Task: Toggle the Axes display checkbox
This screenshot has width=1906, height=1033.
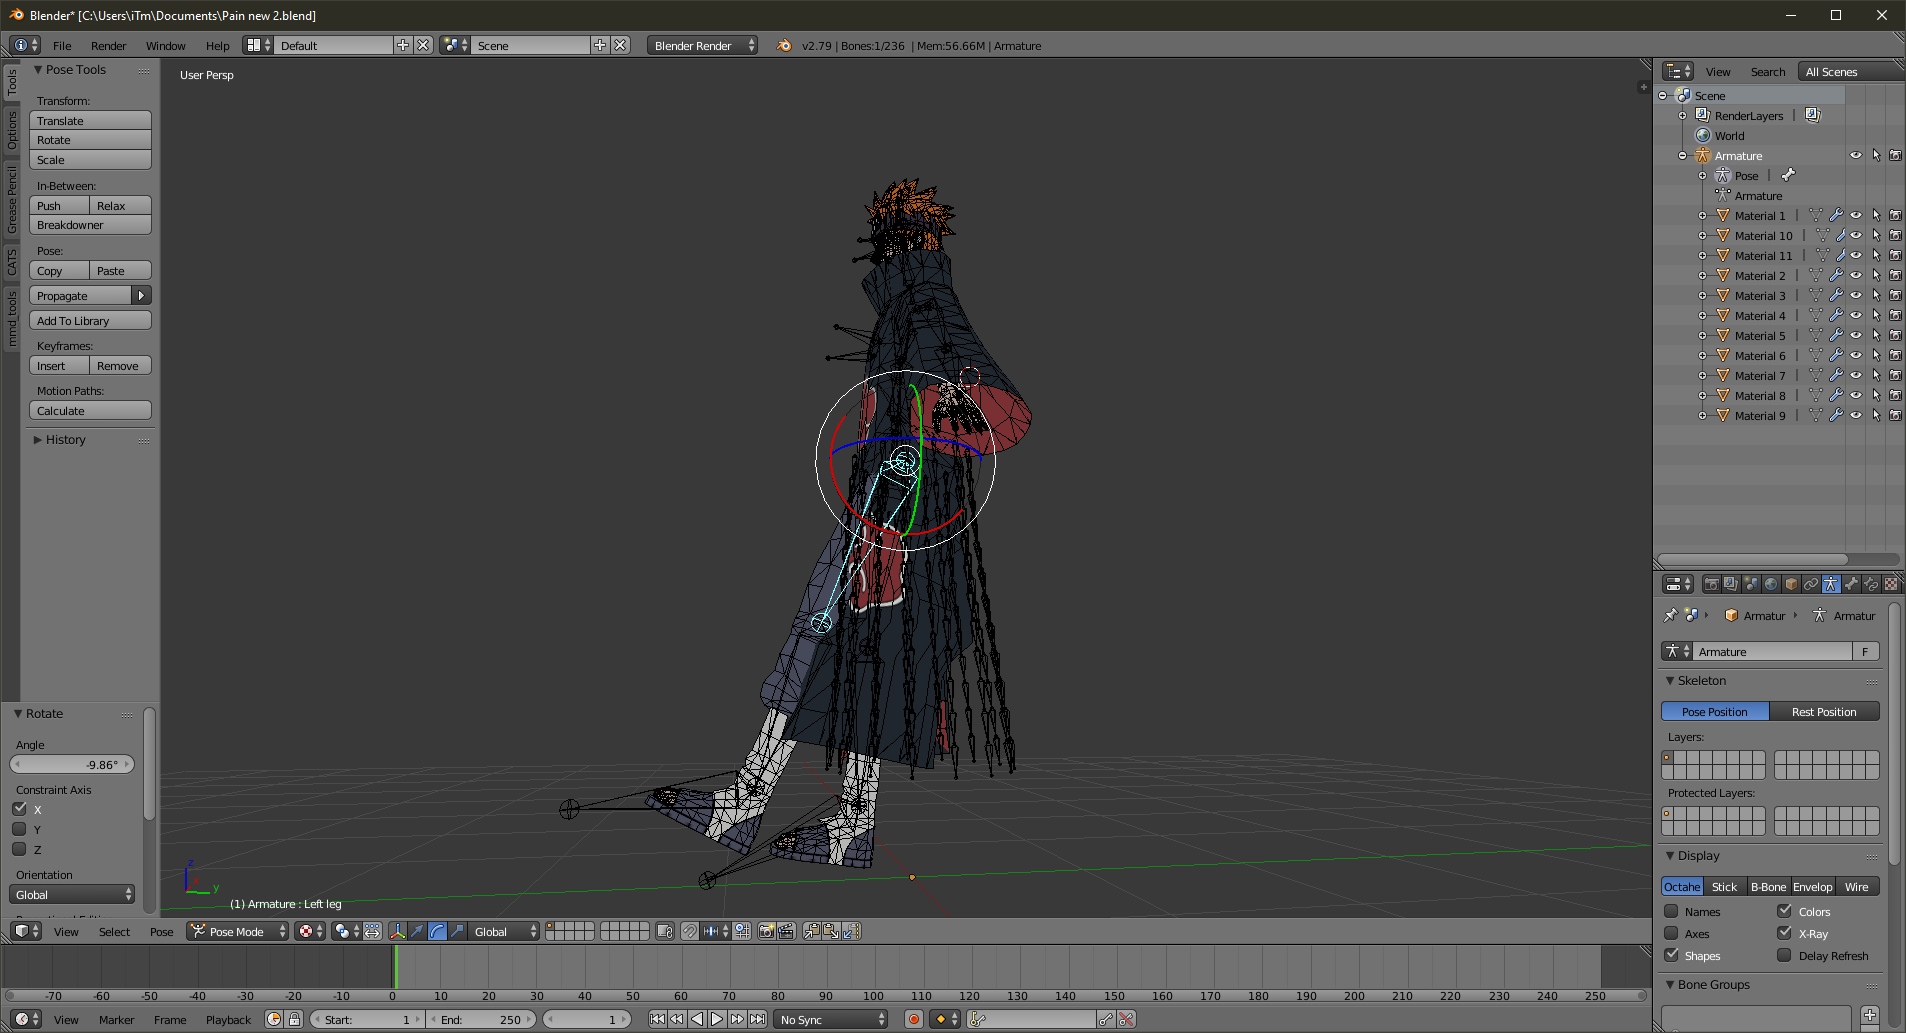Action: [1671, 933]
